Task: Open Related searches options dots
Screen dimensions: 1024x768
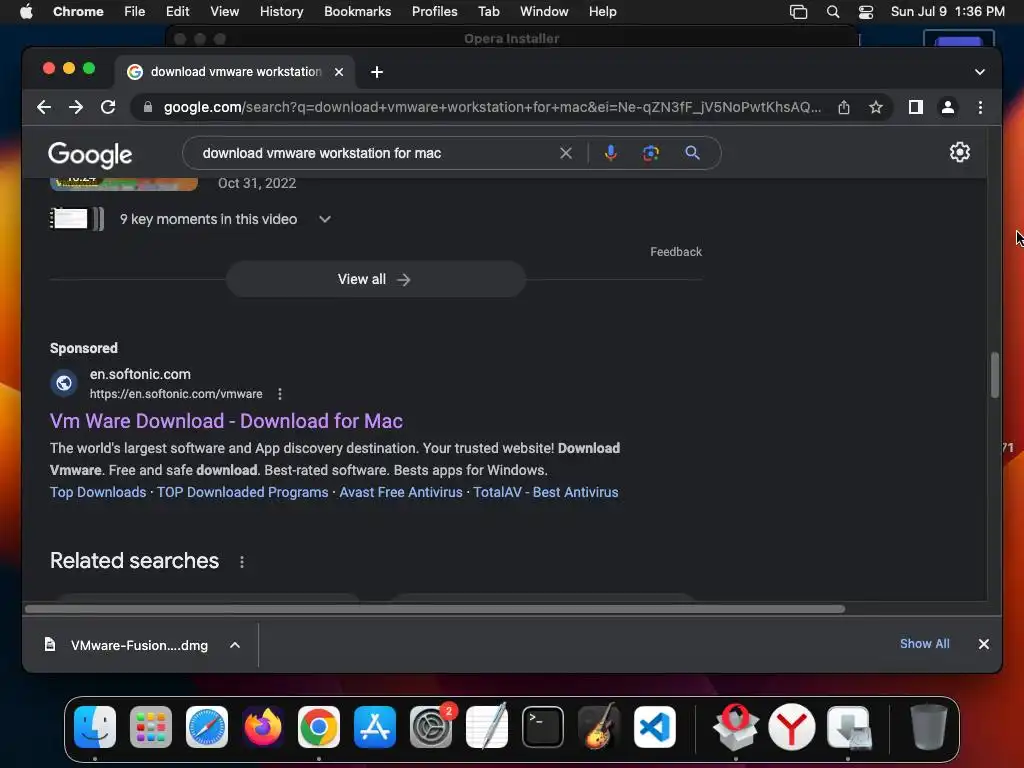Action: (x=242, y=562)
